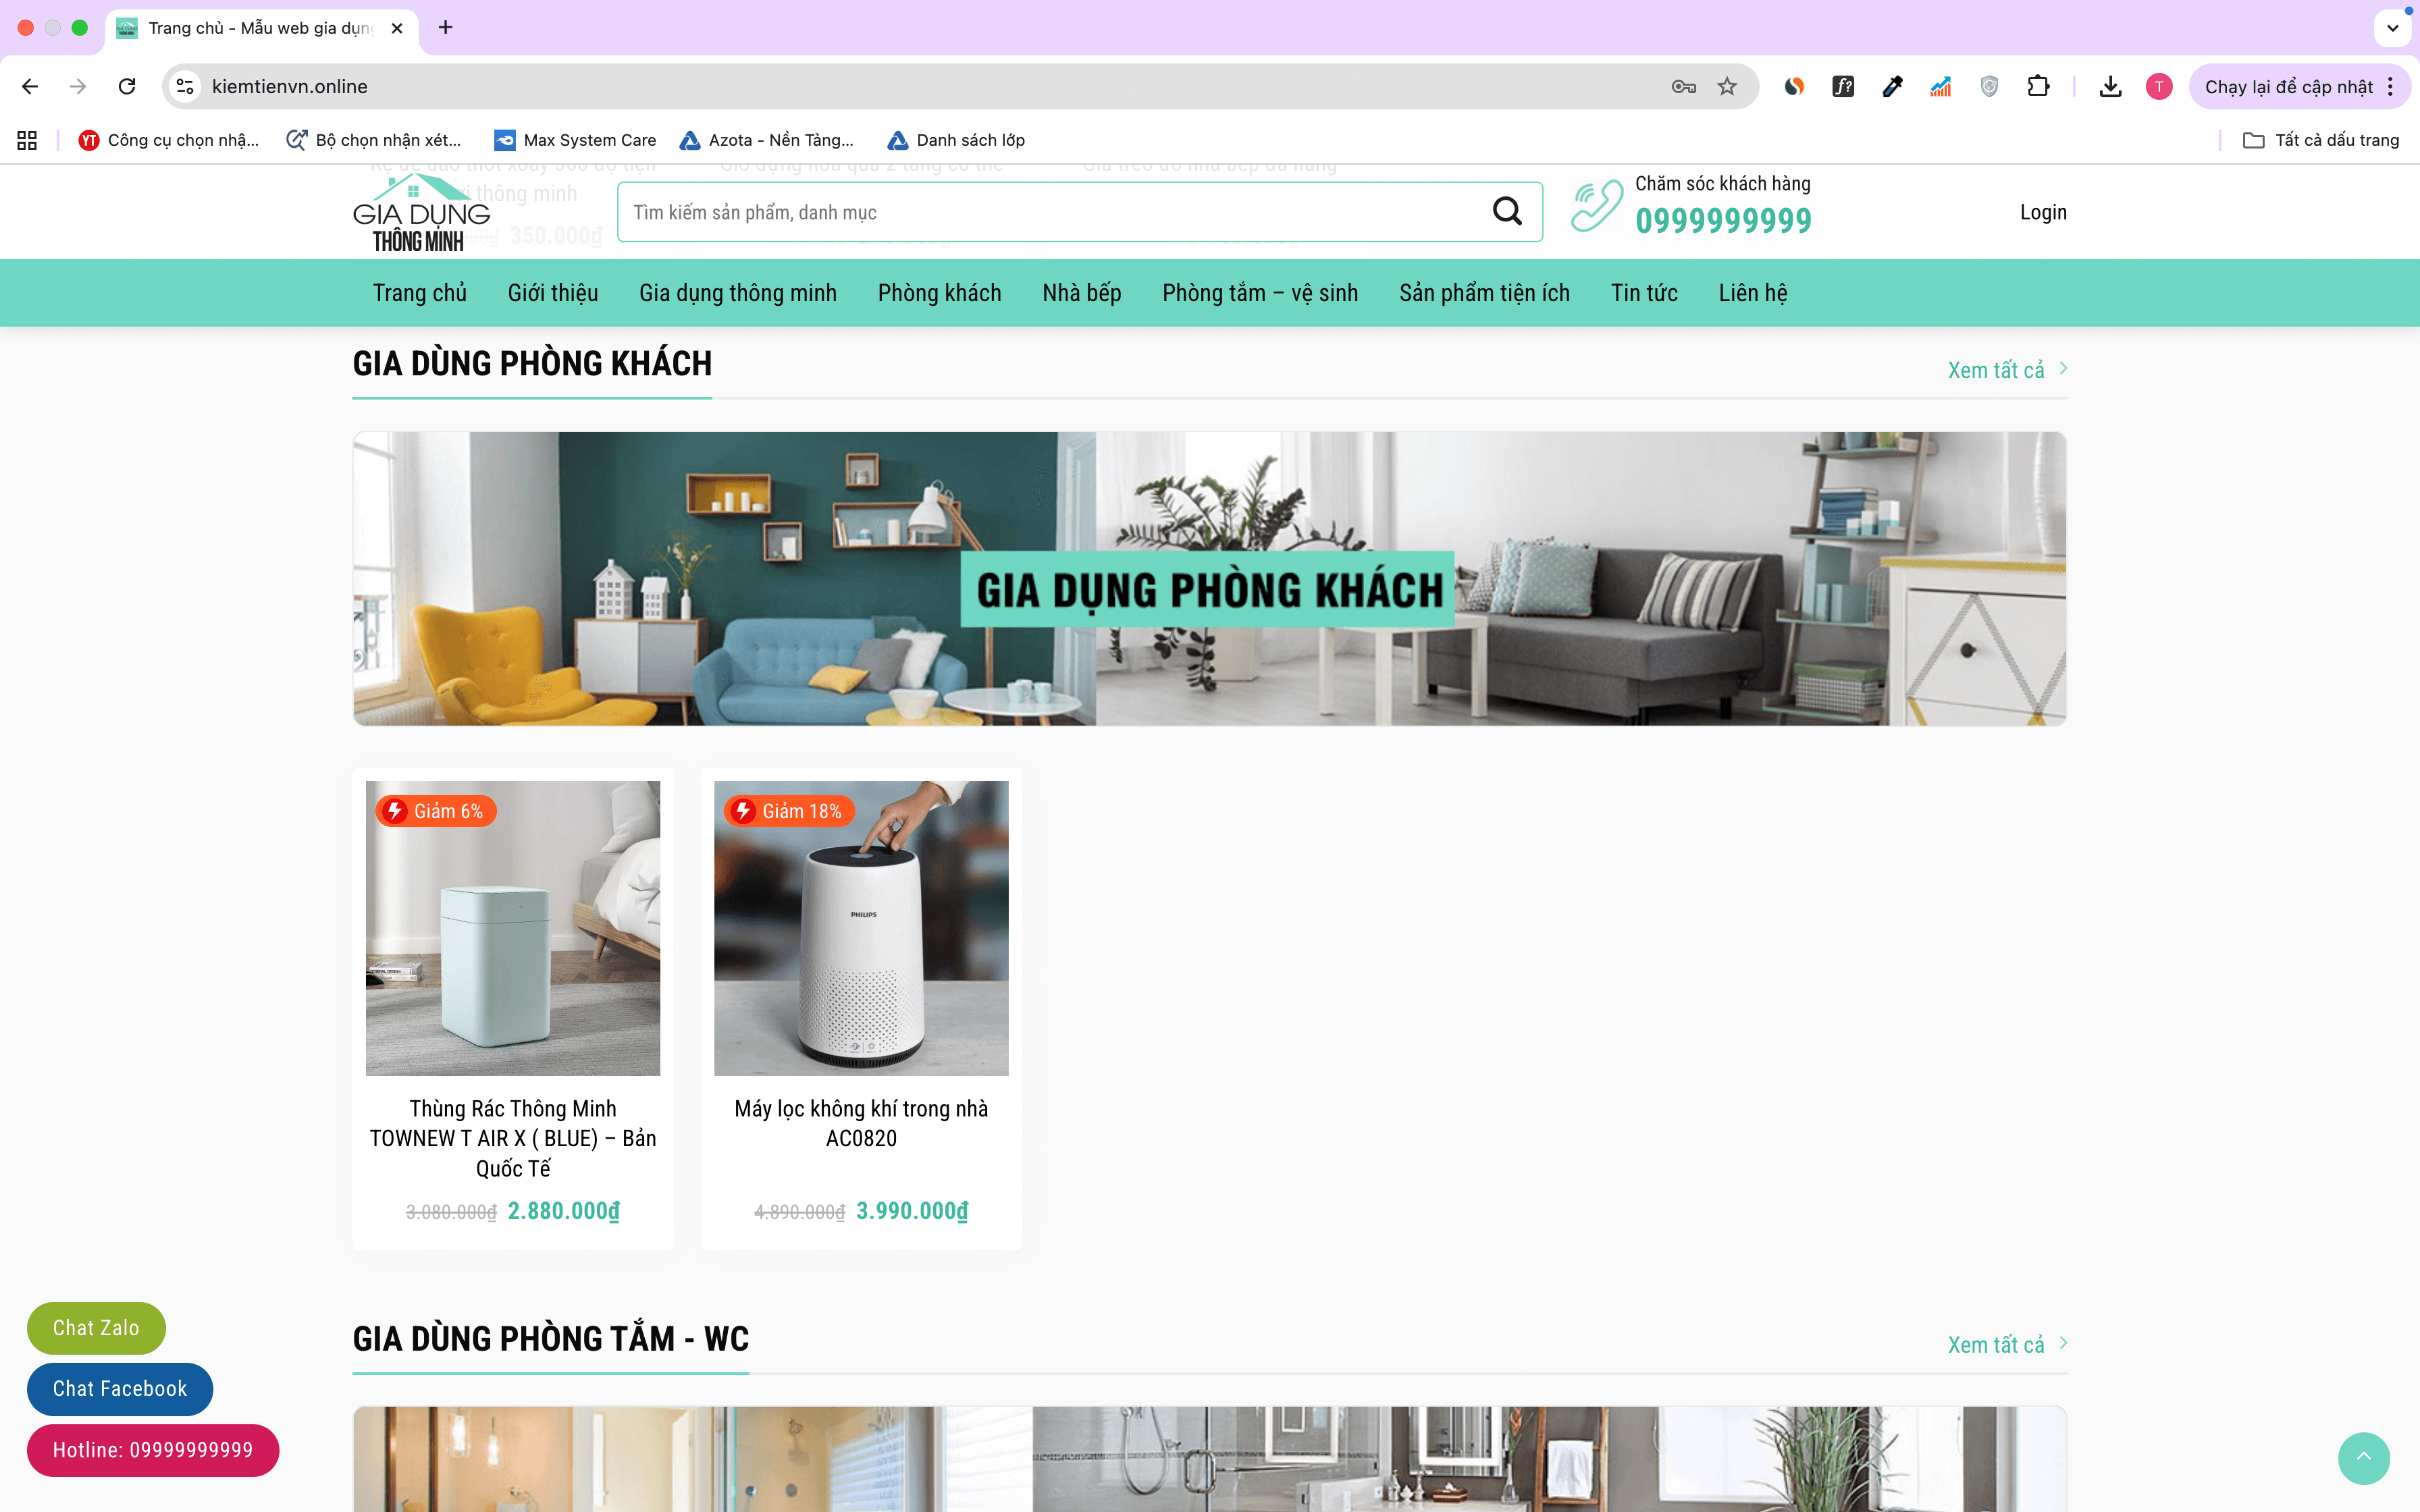Click the search magnifier icon

(1507, 211)
